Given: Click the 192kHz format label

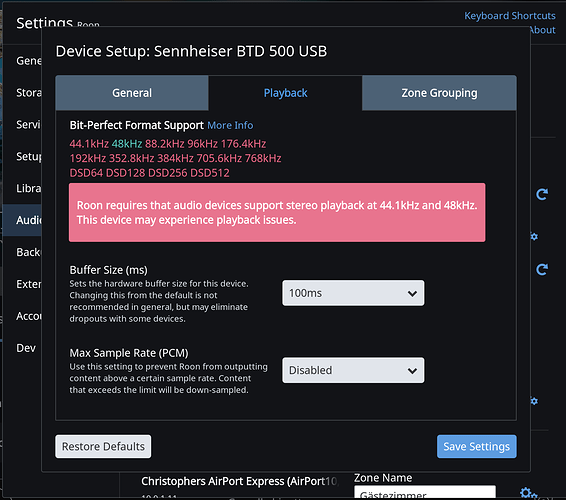Looking at the screenshot, I should pos(88,158).
